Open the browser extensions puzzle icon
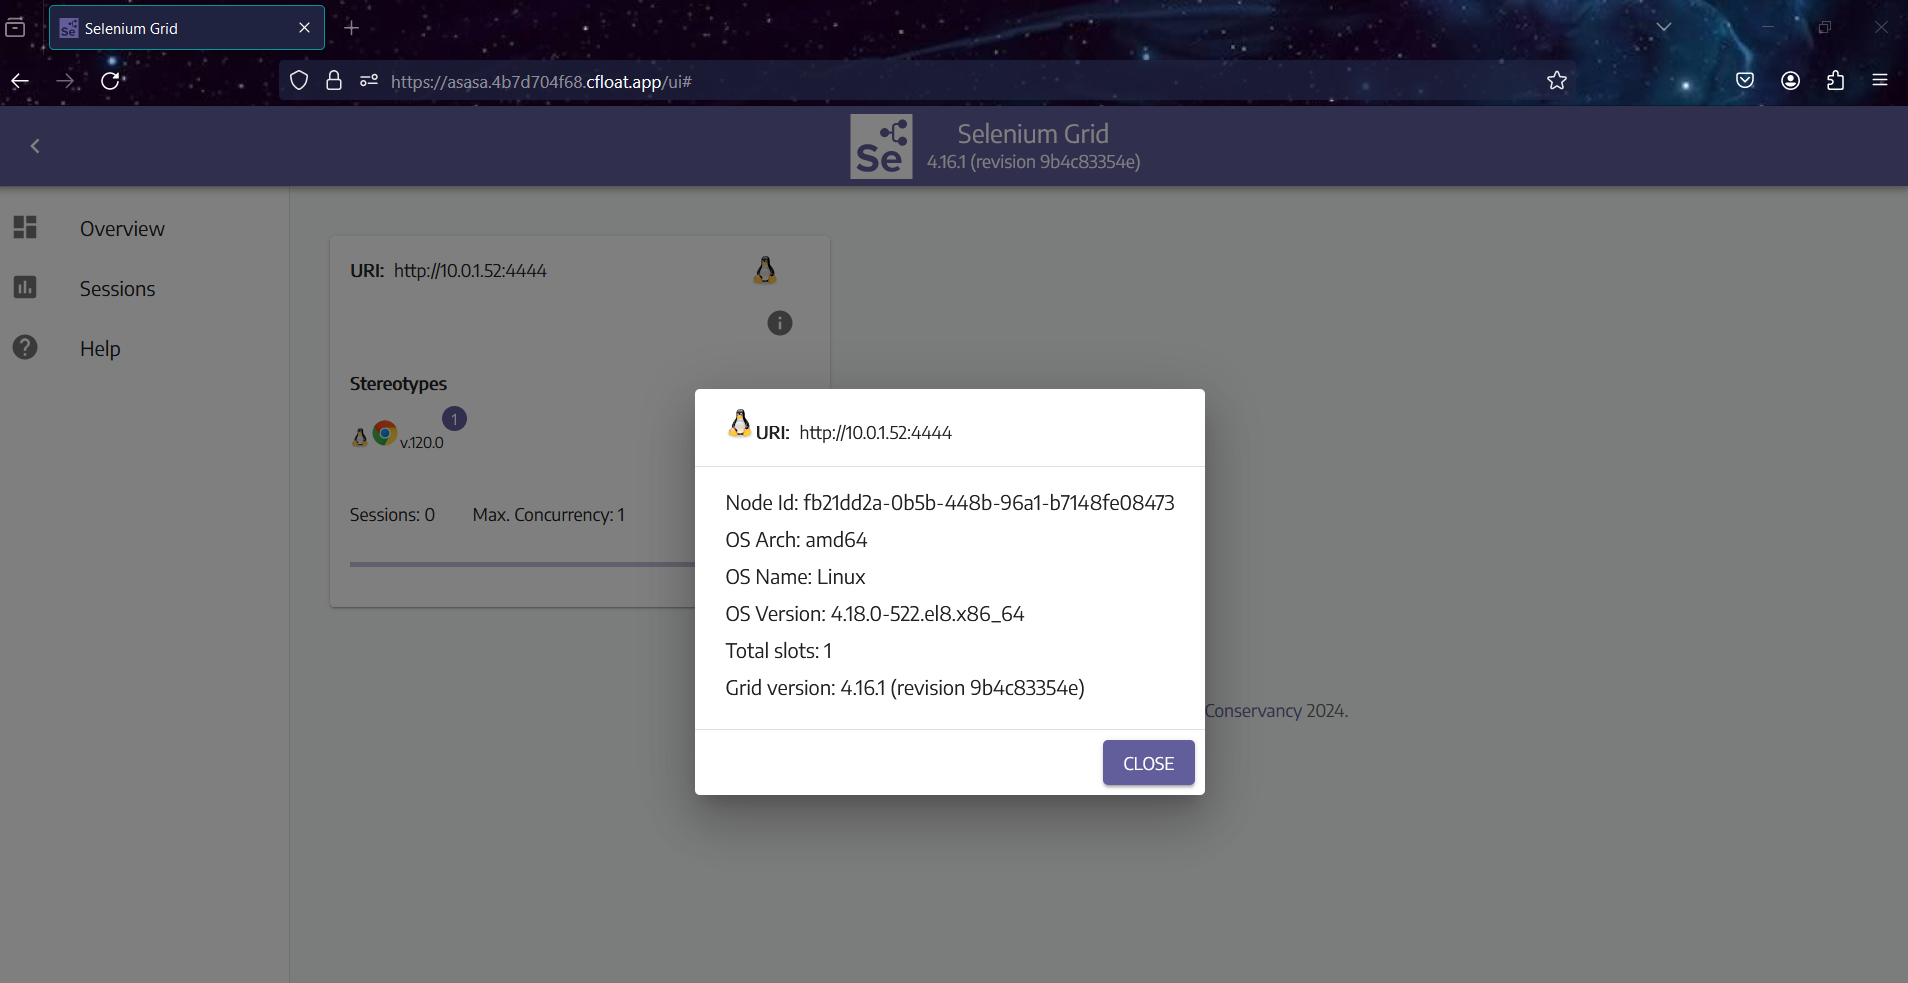Screen dimensions: 1908x983 pos(1835,81)
